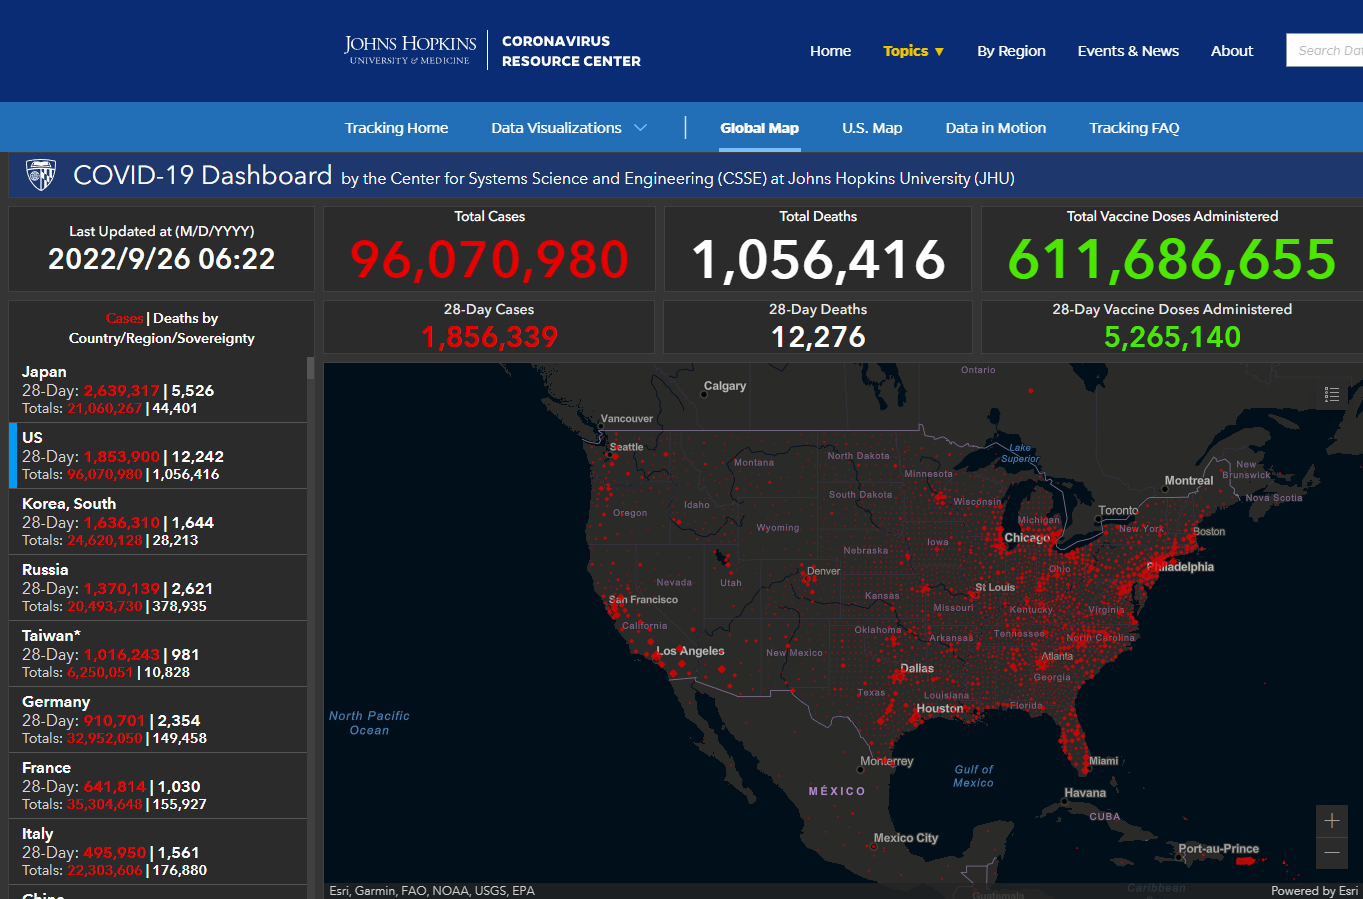Click the Events & News link

(1128, 51)
